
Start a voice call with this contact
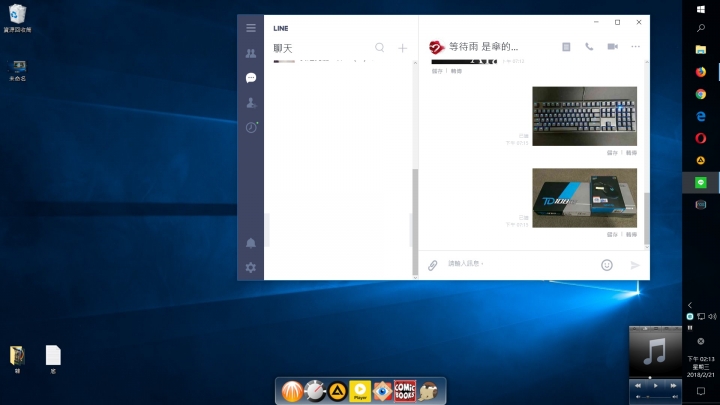click(x=589, y=46)
